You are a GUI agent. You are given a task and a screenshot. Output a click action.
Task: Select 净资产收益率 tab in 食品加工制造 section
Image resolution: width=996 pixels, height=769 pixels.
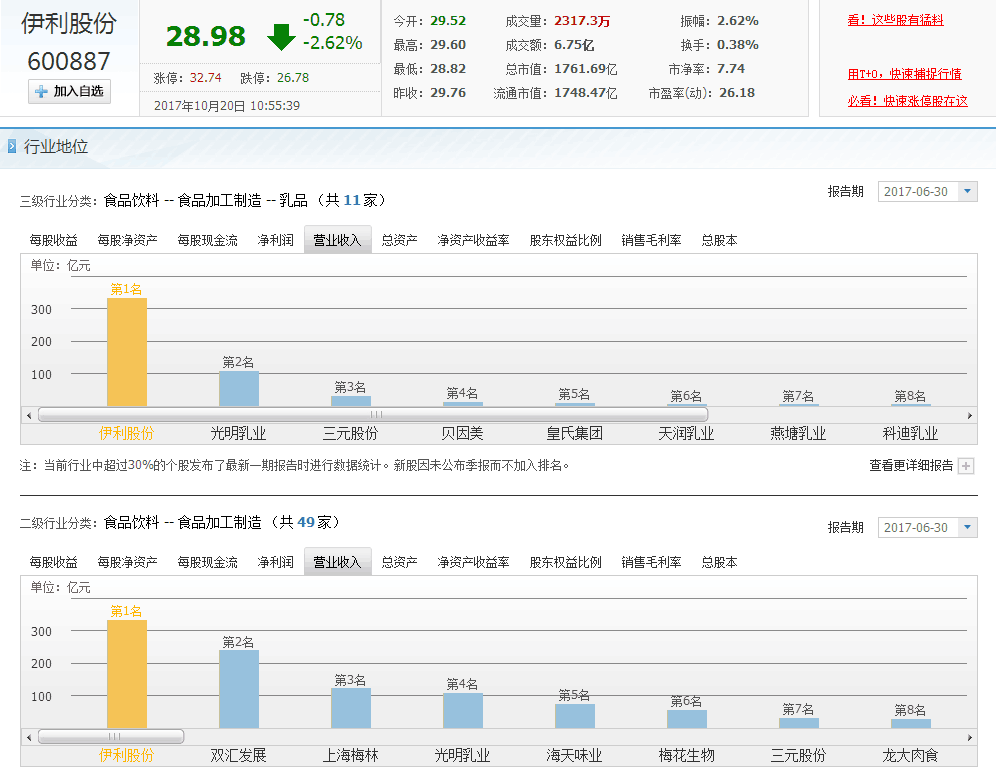coord(473,562)
